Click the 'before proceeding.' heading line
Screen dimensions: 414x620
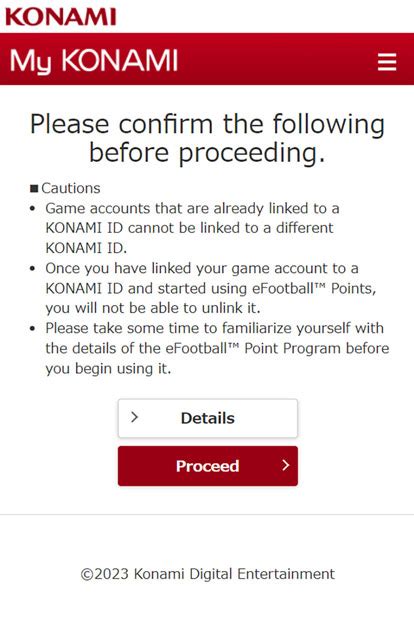(207, 153)
